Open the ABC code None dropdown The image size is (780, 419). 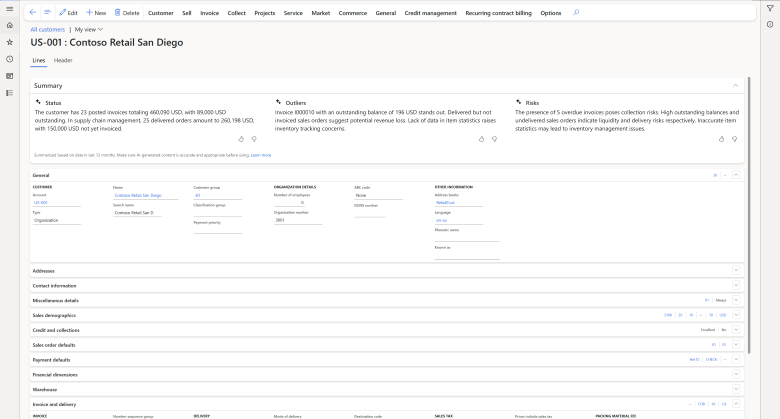point(378,196)
